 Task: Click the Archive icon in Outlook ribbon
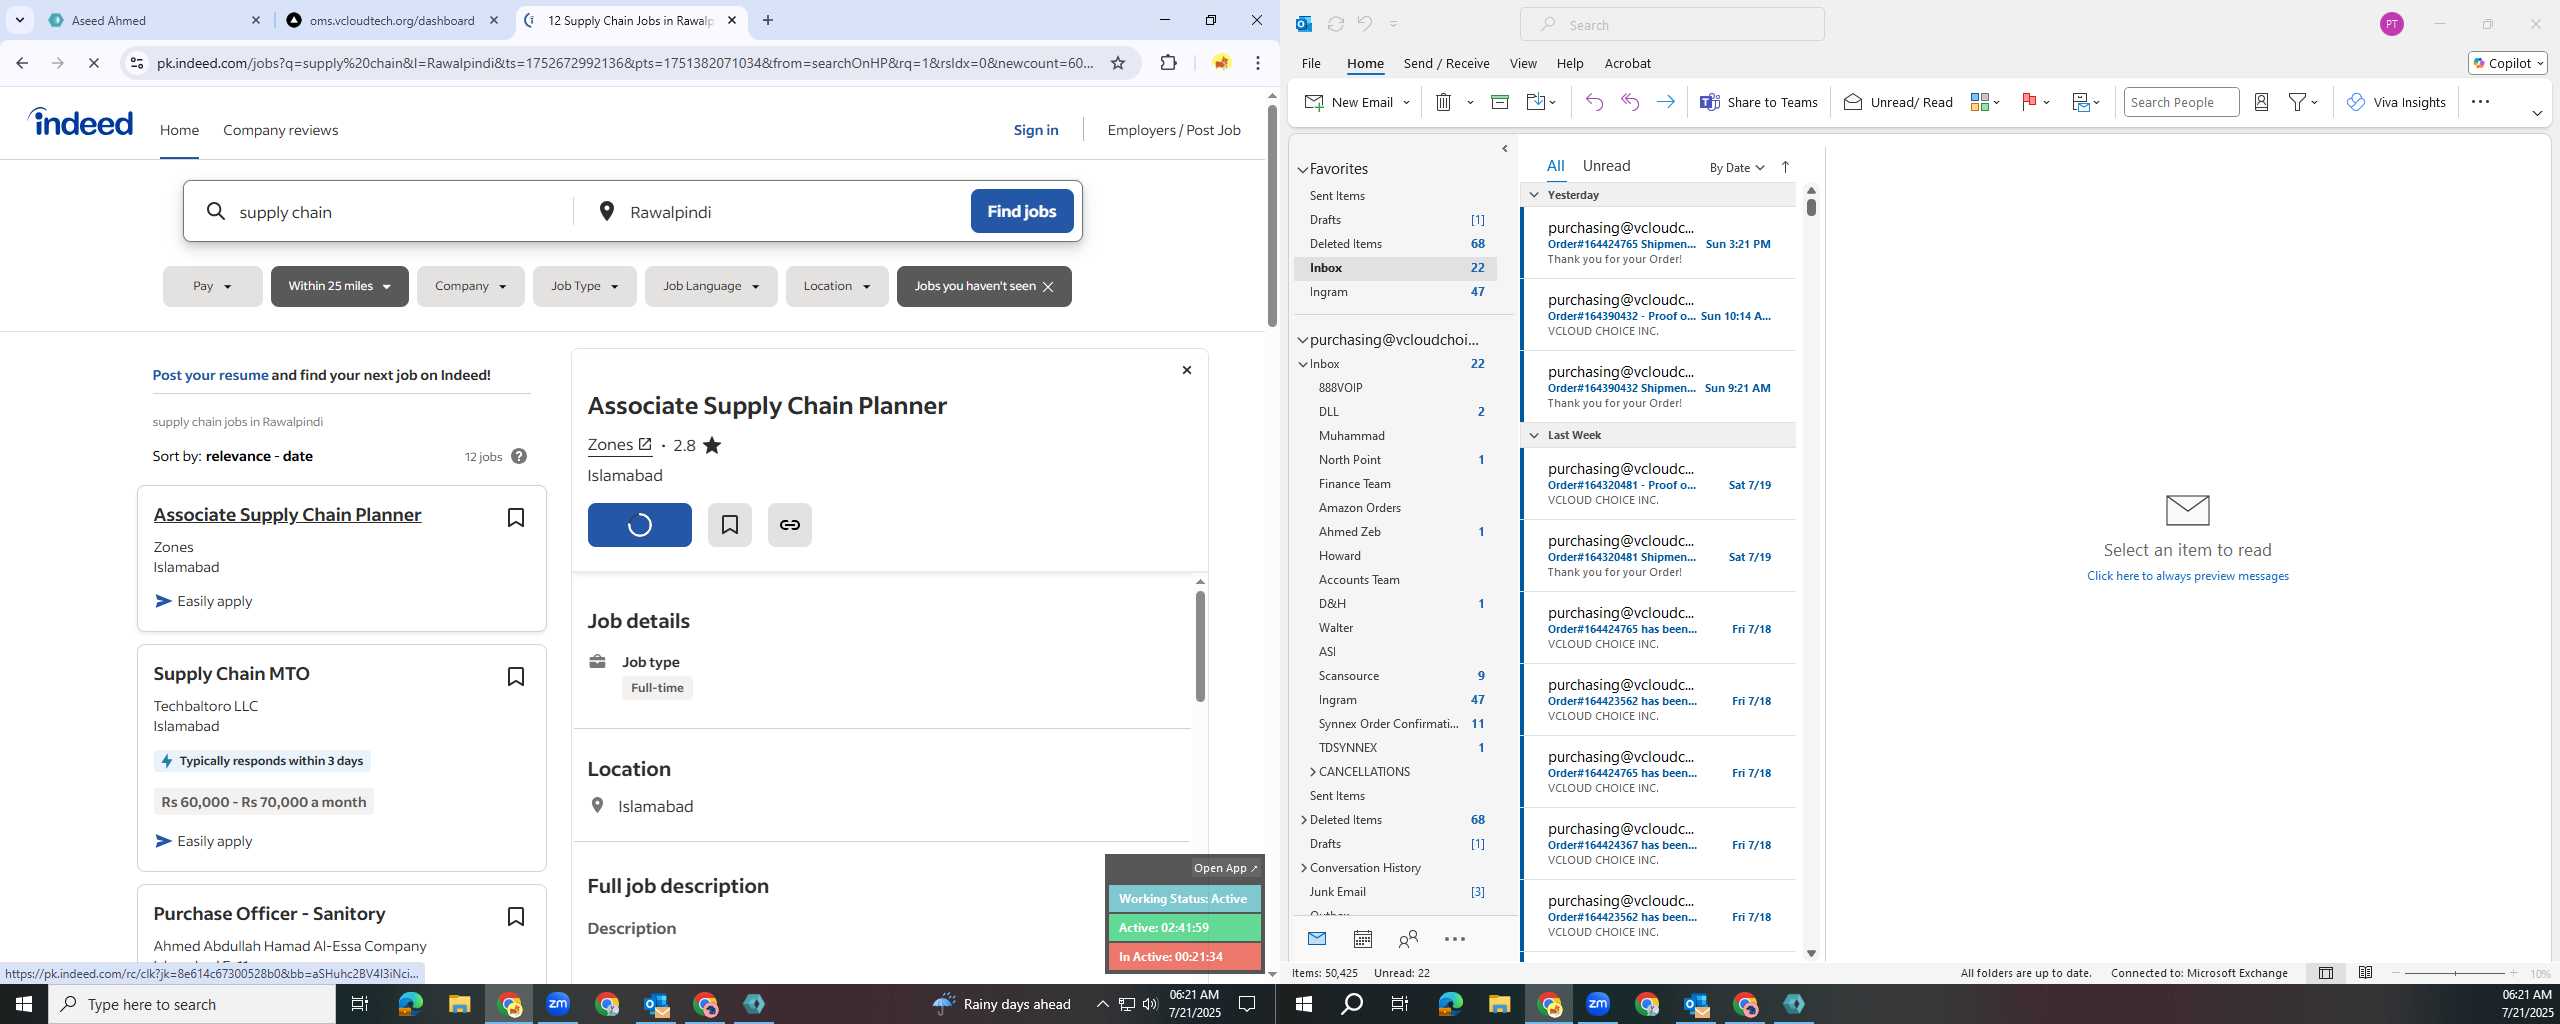click(x=1499, y=102)
